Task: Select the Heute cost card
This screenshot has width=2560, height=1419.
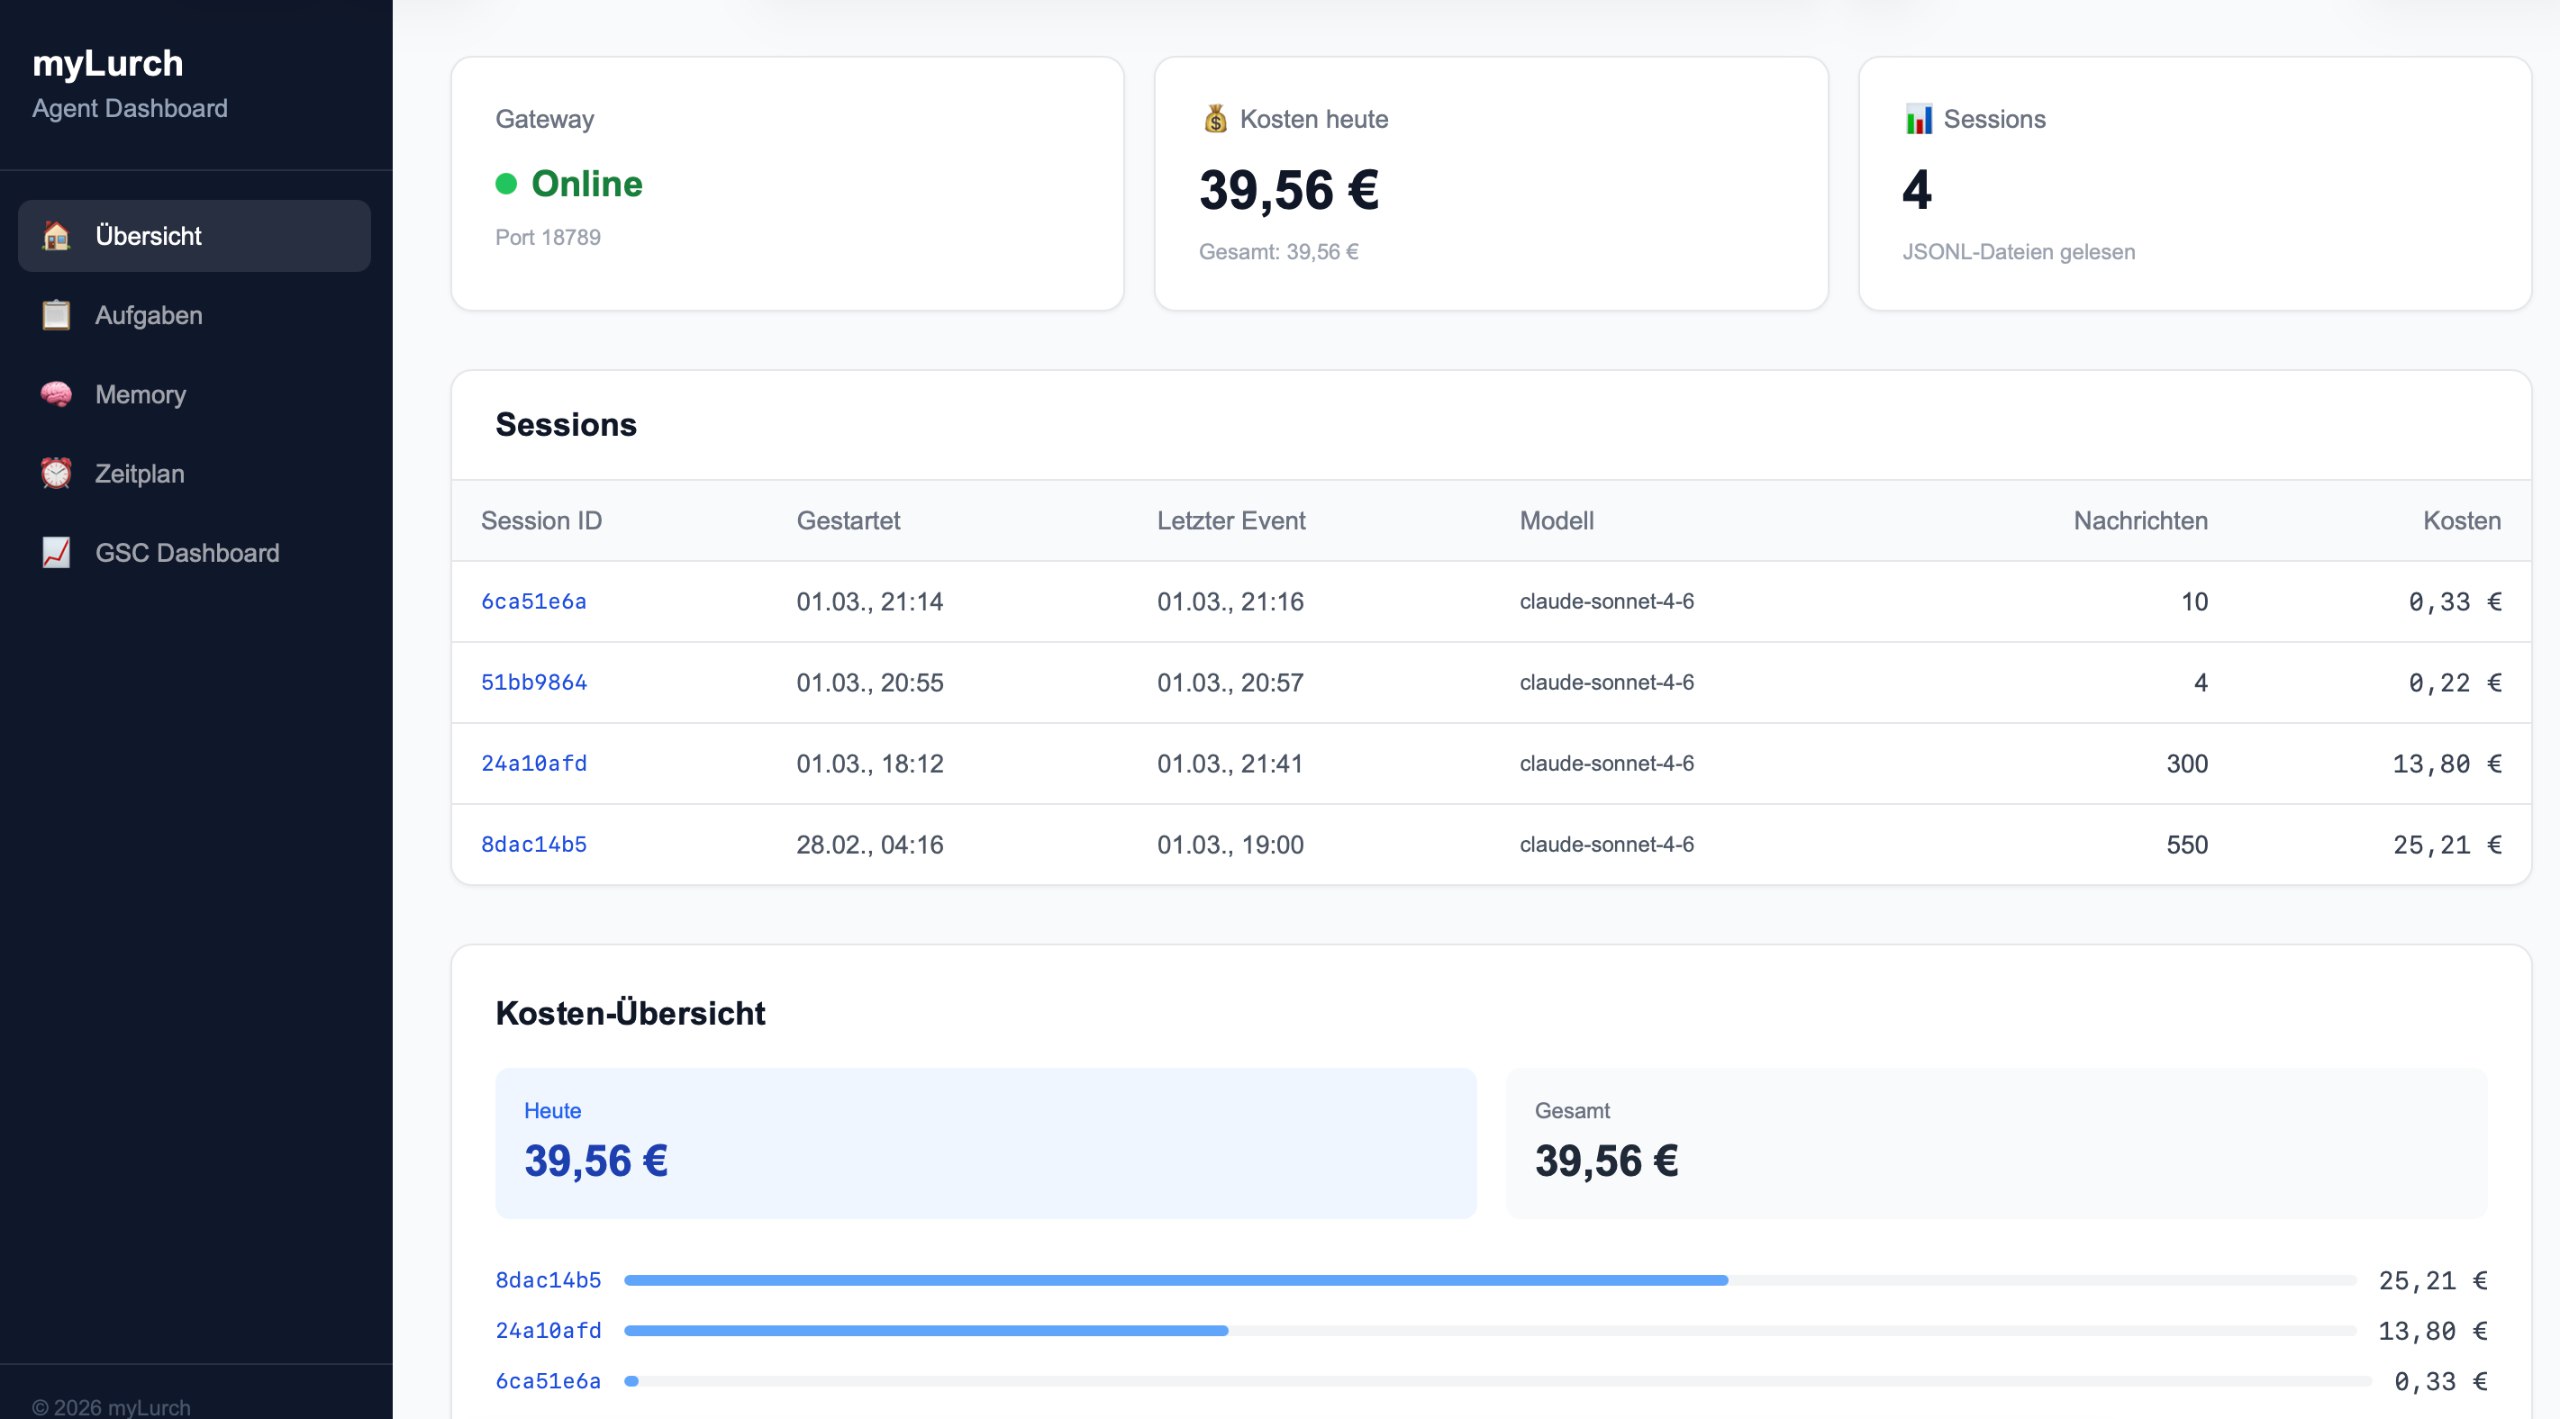Action: point(985,1142)
